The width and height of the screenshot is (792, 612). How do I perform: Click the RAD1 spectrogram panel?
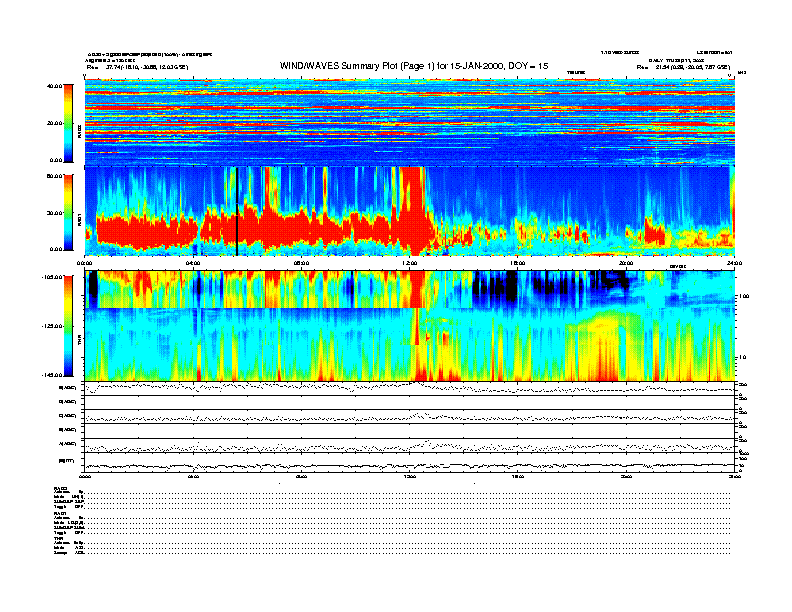409,211
